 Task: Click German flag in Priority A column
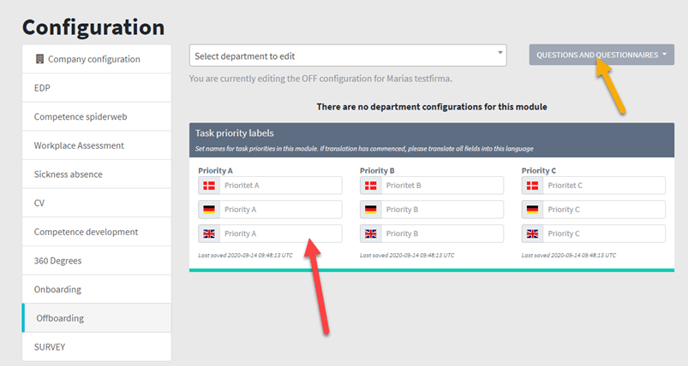209,210
